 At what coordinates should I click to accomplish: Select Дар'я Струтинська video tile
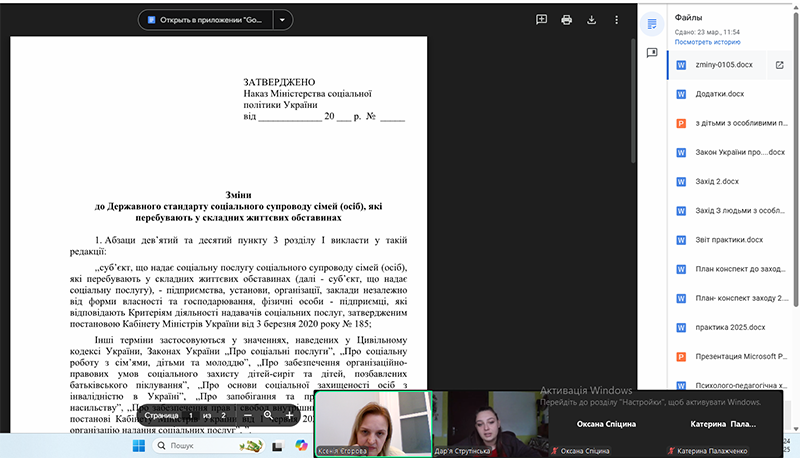pyautogui.click(x=491, y=424)
